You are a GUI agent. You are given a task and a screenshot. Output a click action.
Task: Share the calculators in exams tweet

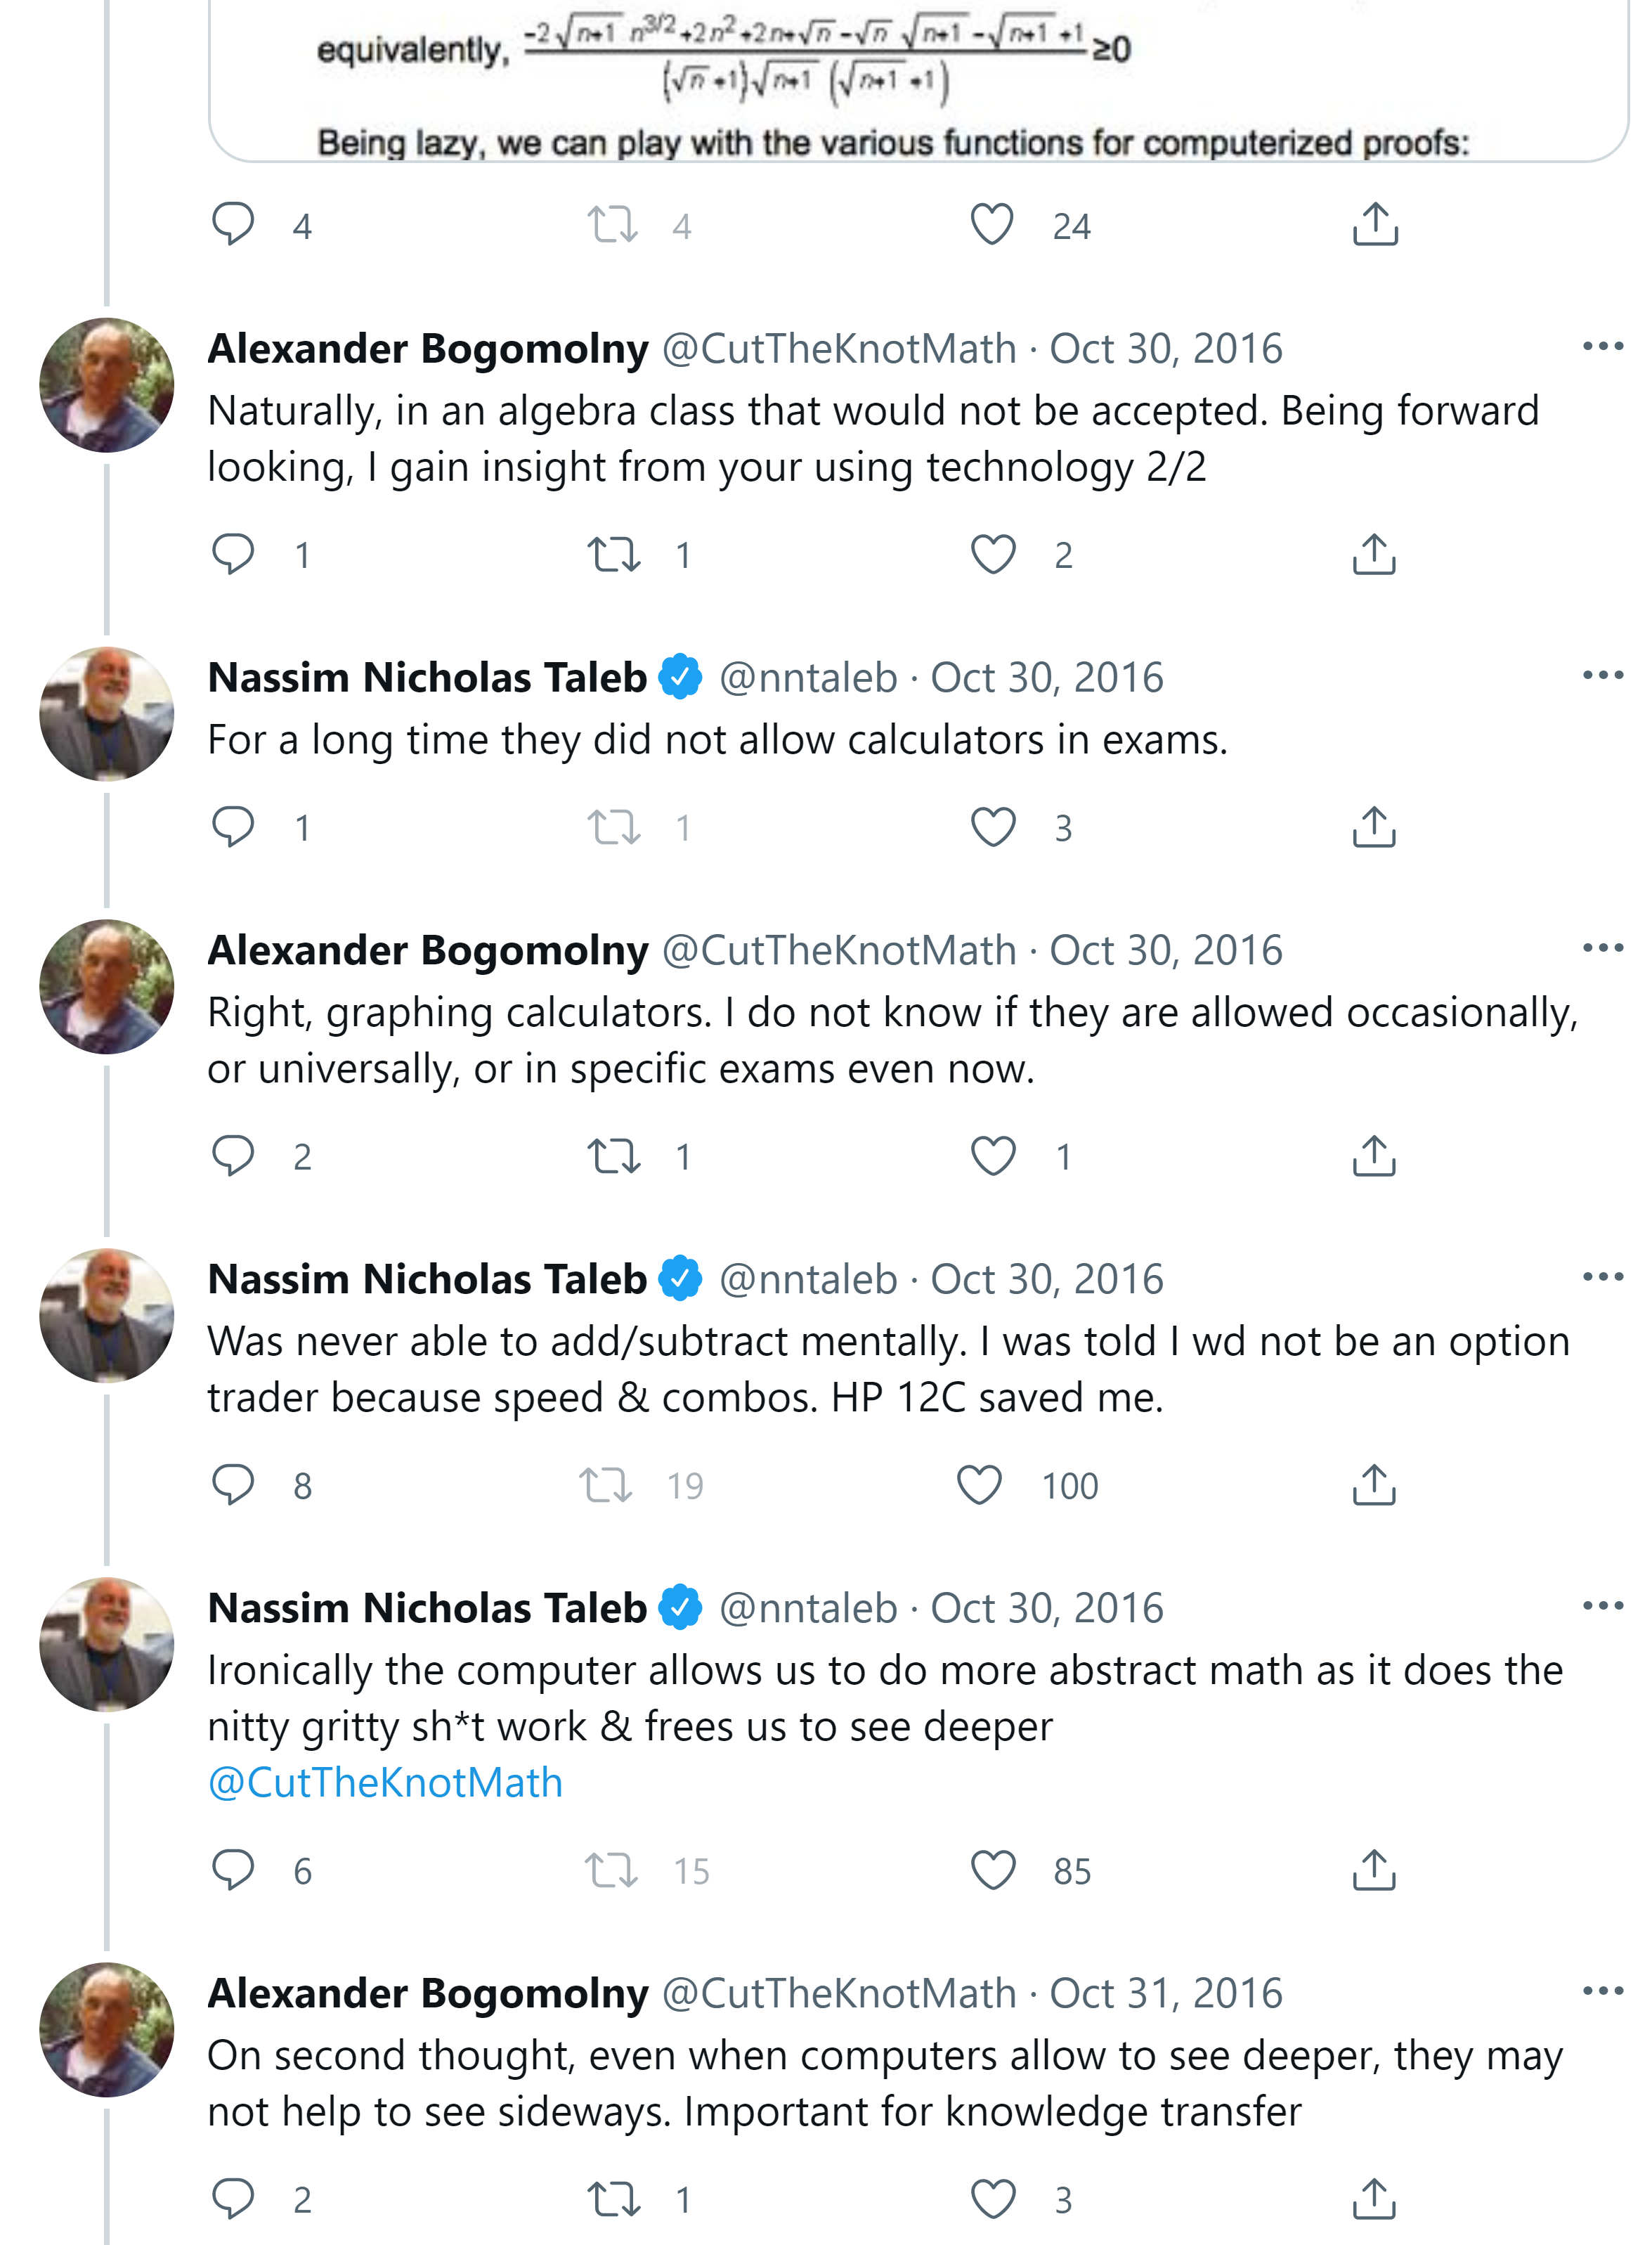pos(1374,827)
